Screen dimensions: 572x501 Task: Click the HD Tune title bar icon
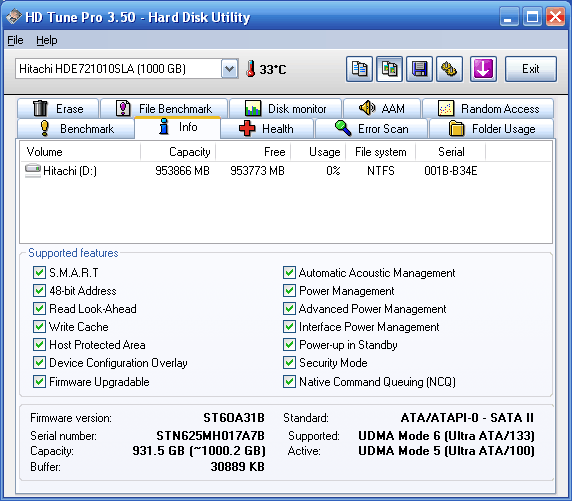(x=13, y=17)
